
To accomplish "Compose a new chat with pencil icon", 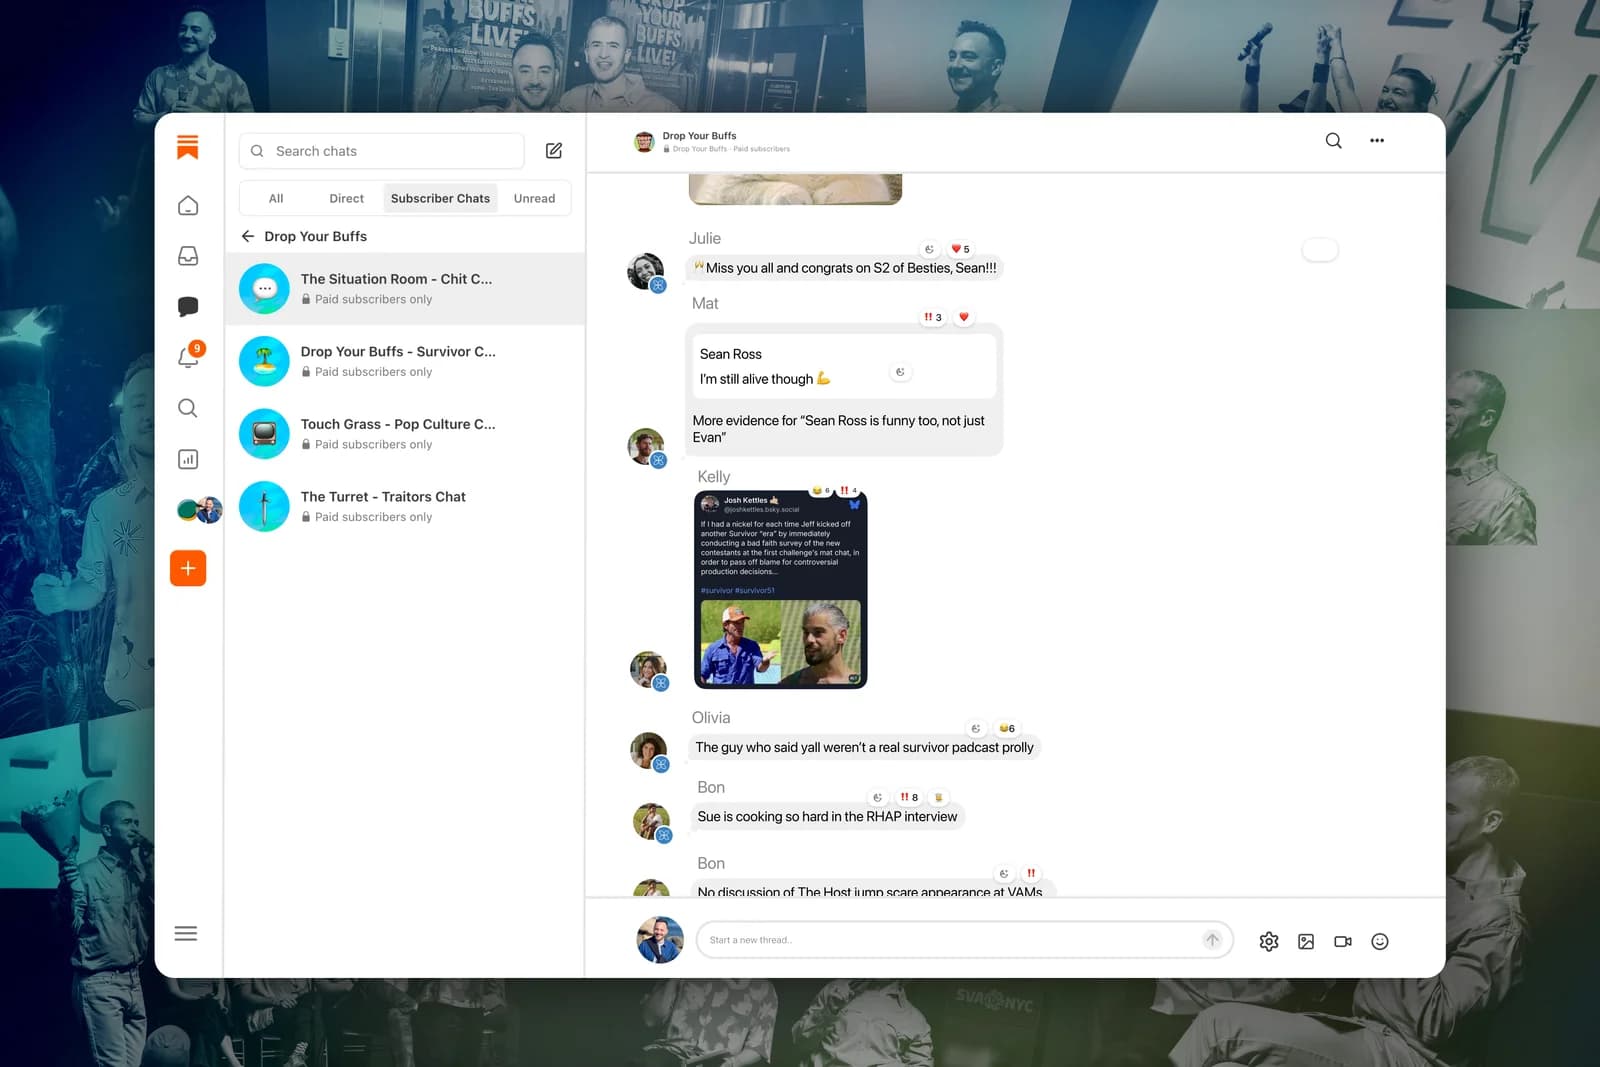I will click(x=554, y=151).
